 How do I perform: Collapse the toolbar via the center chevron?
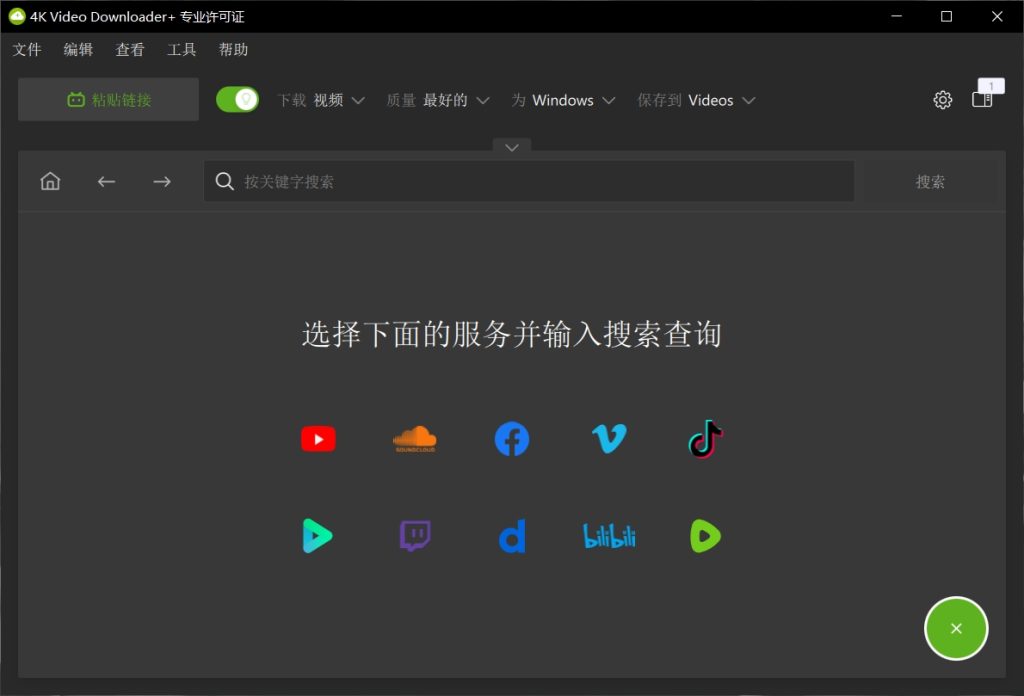point(511,147)
